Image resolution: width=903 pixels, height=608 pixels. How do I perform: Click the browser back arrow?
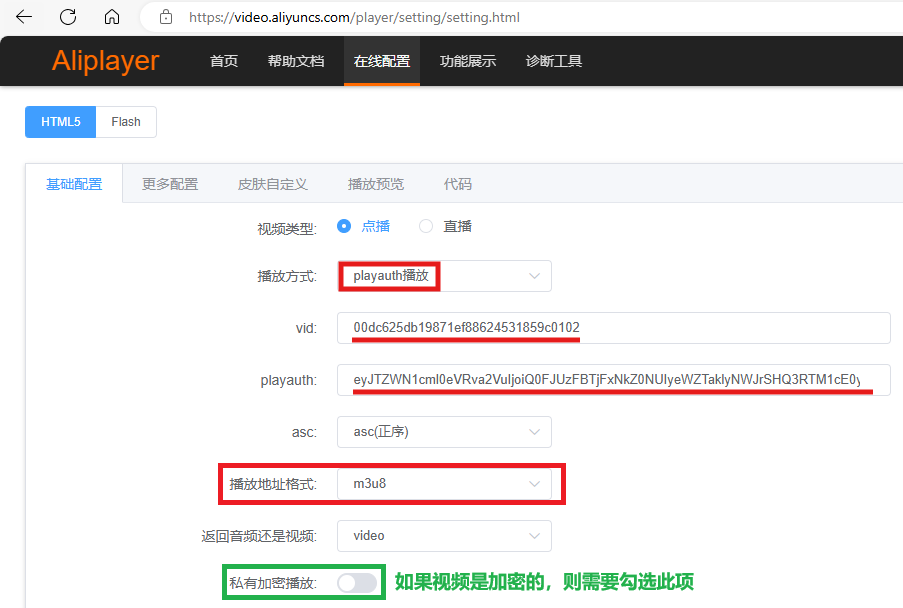(24, 17)
